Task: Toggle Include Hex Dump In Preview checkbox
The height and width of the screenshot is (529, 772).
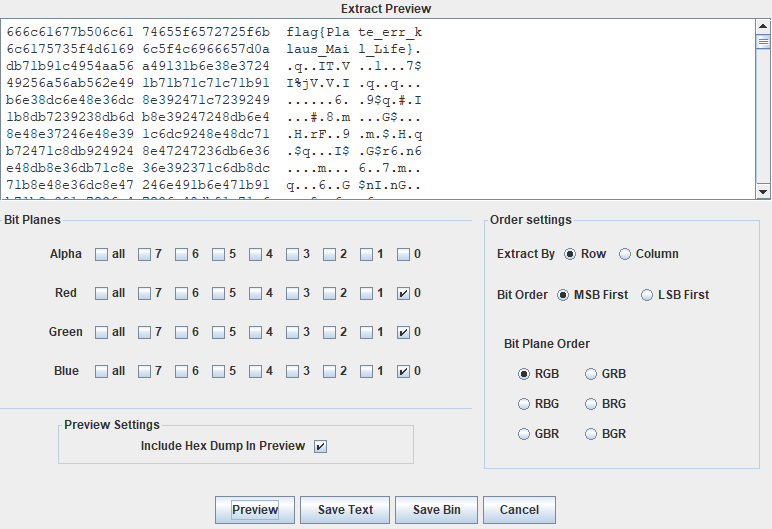Action: [320, 446]
